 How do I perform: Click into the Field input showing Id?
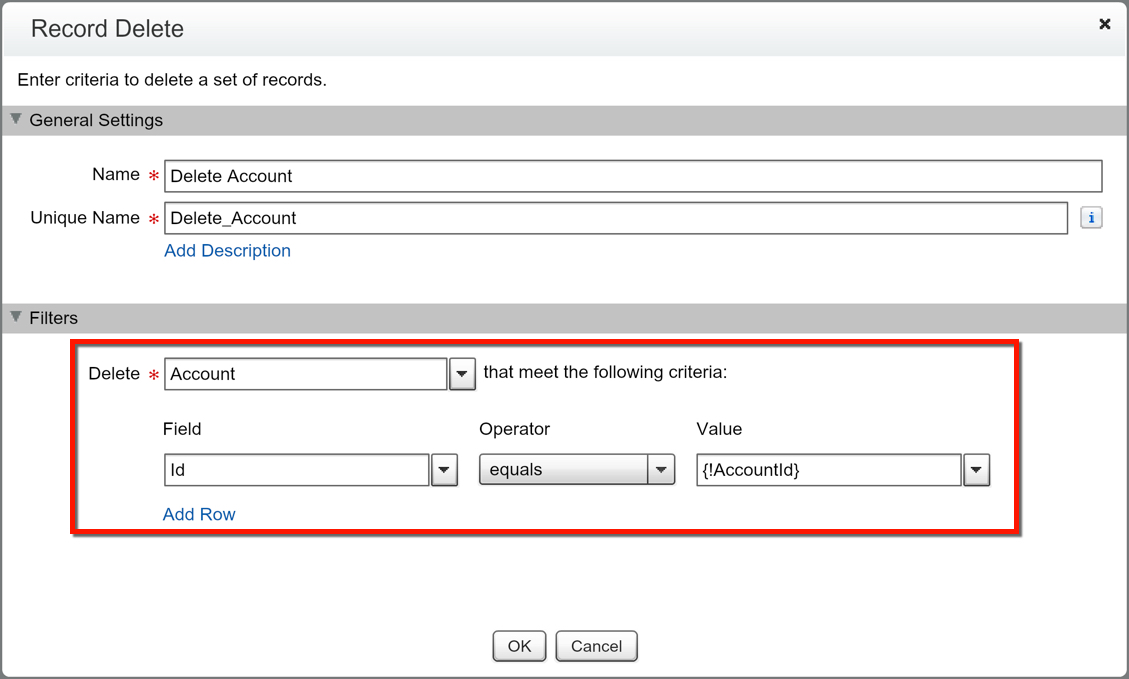(296, 470)
